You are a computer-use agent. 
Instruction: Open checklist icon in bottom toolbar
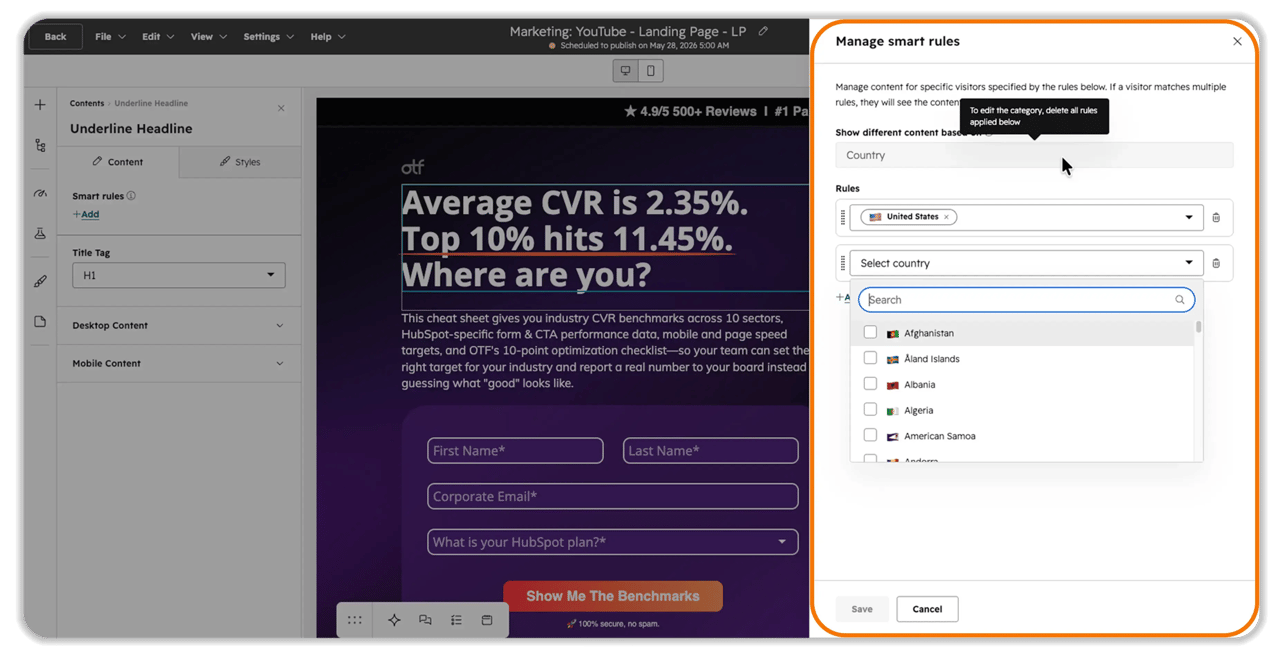coord(456,620)
